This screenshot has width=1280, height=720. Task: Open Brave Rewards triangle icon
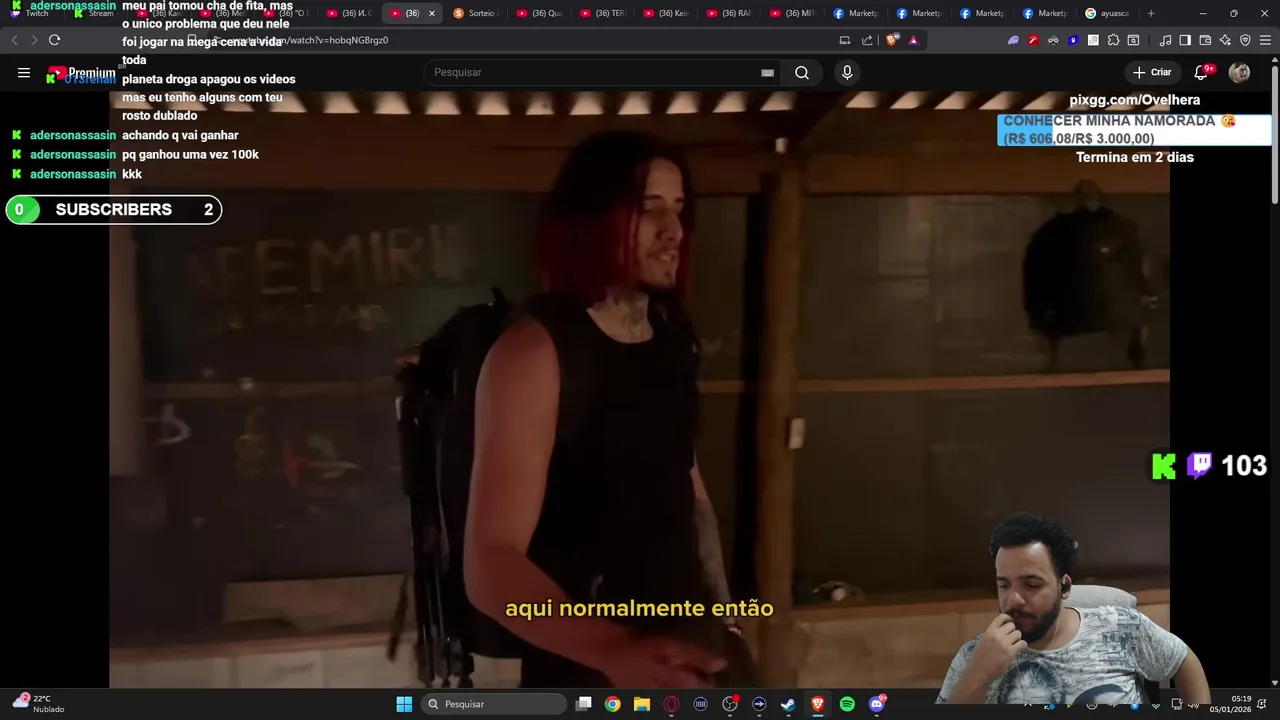[913, 40]
